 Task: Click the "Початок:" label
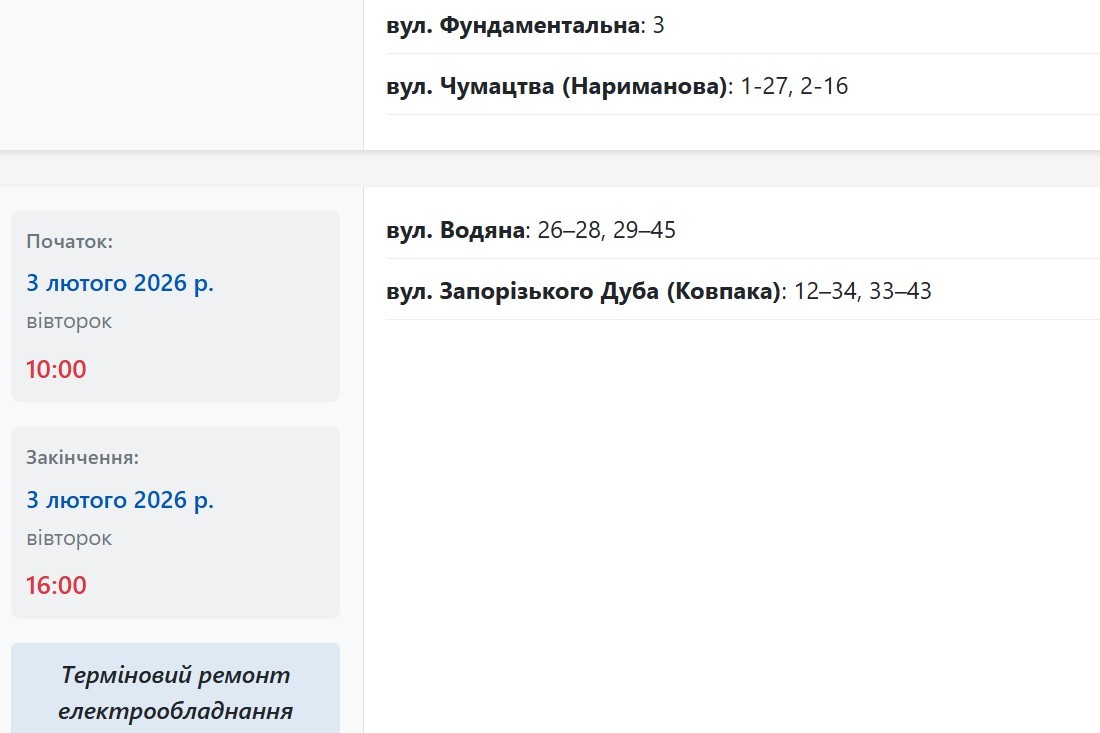[x=70, y=242]
